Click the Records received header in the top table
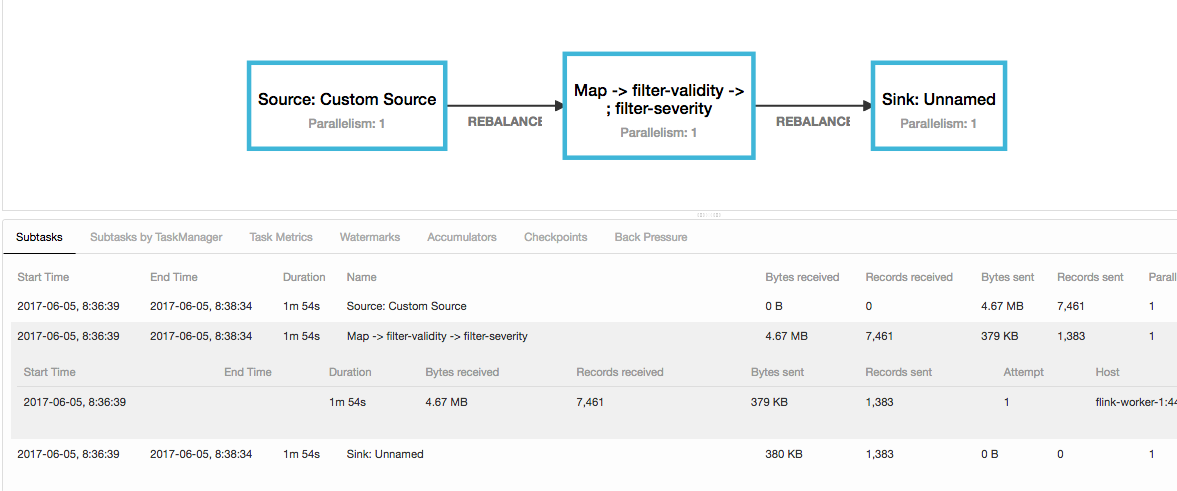1177x491 pixels. [x=908, y=277]
